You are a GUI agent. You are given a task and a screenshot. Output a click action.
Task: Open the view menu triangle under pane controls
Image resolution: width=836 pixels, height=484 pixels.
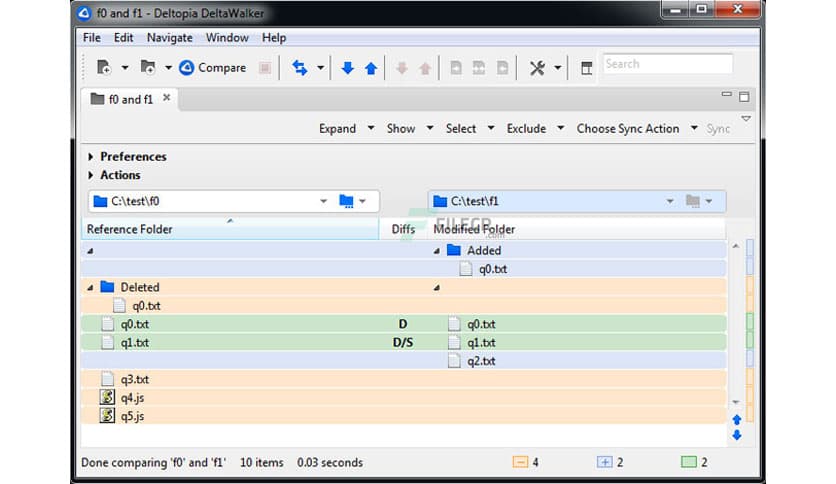pos(746,118)
